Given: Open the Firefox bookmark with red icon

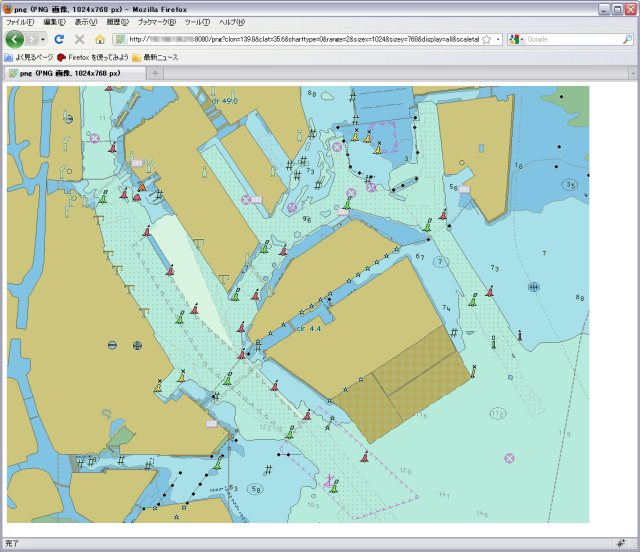Looking at the screenshot, I should point(93,57).
